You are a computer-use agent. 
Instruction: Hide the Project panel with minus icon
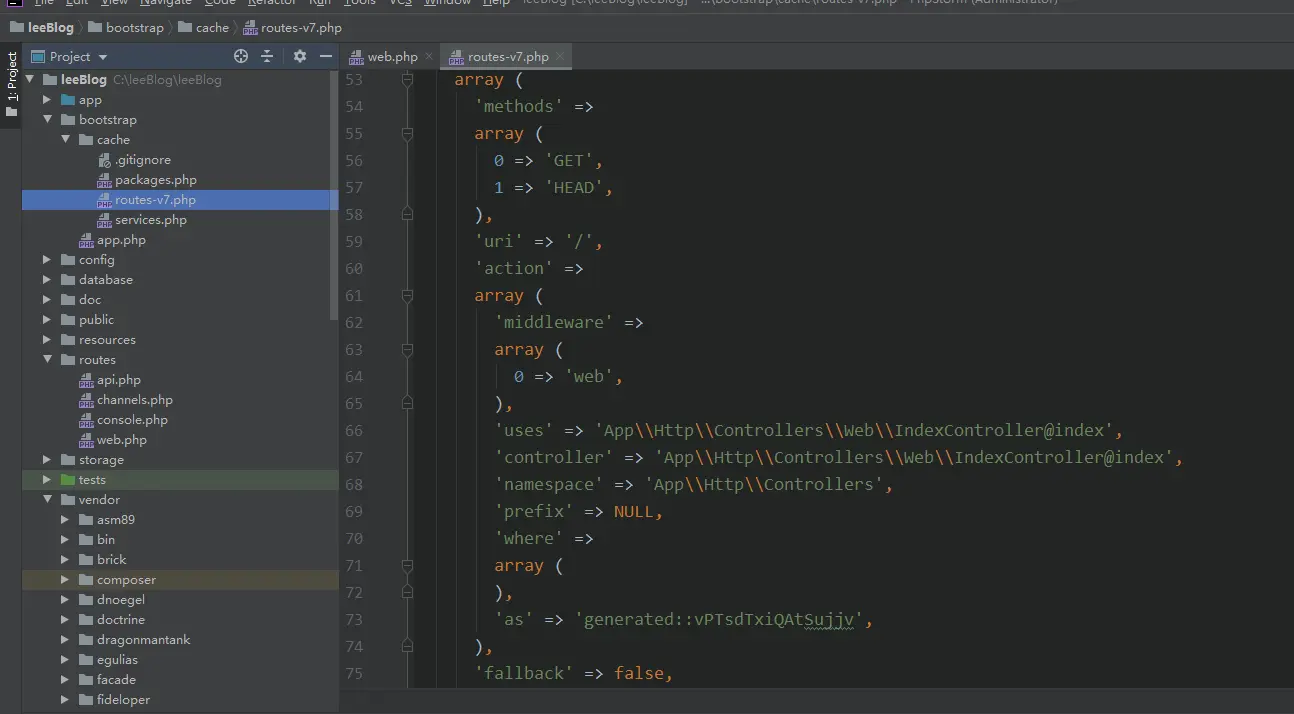[x=326, y=57]
